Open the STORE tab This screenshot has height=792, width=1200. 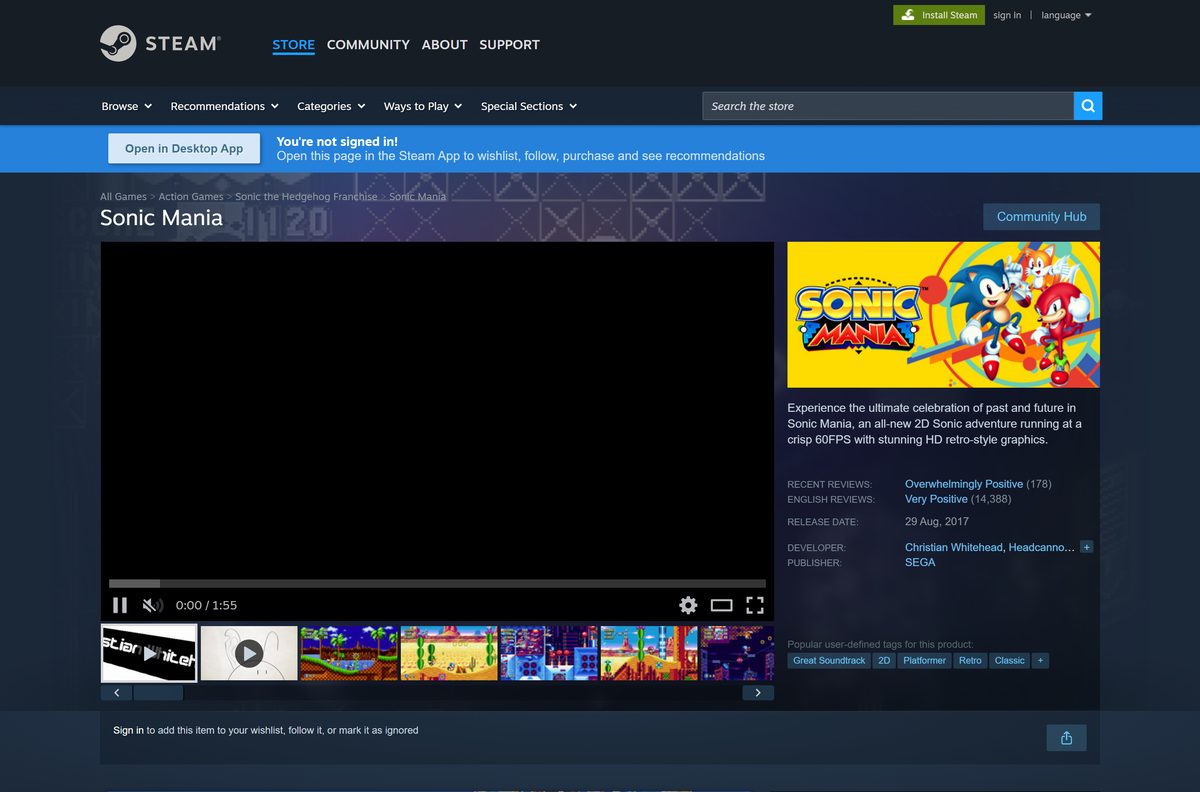[293, 45]
